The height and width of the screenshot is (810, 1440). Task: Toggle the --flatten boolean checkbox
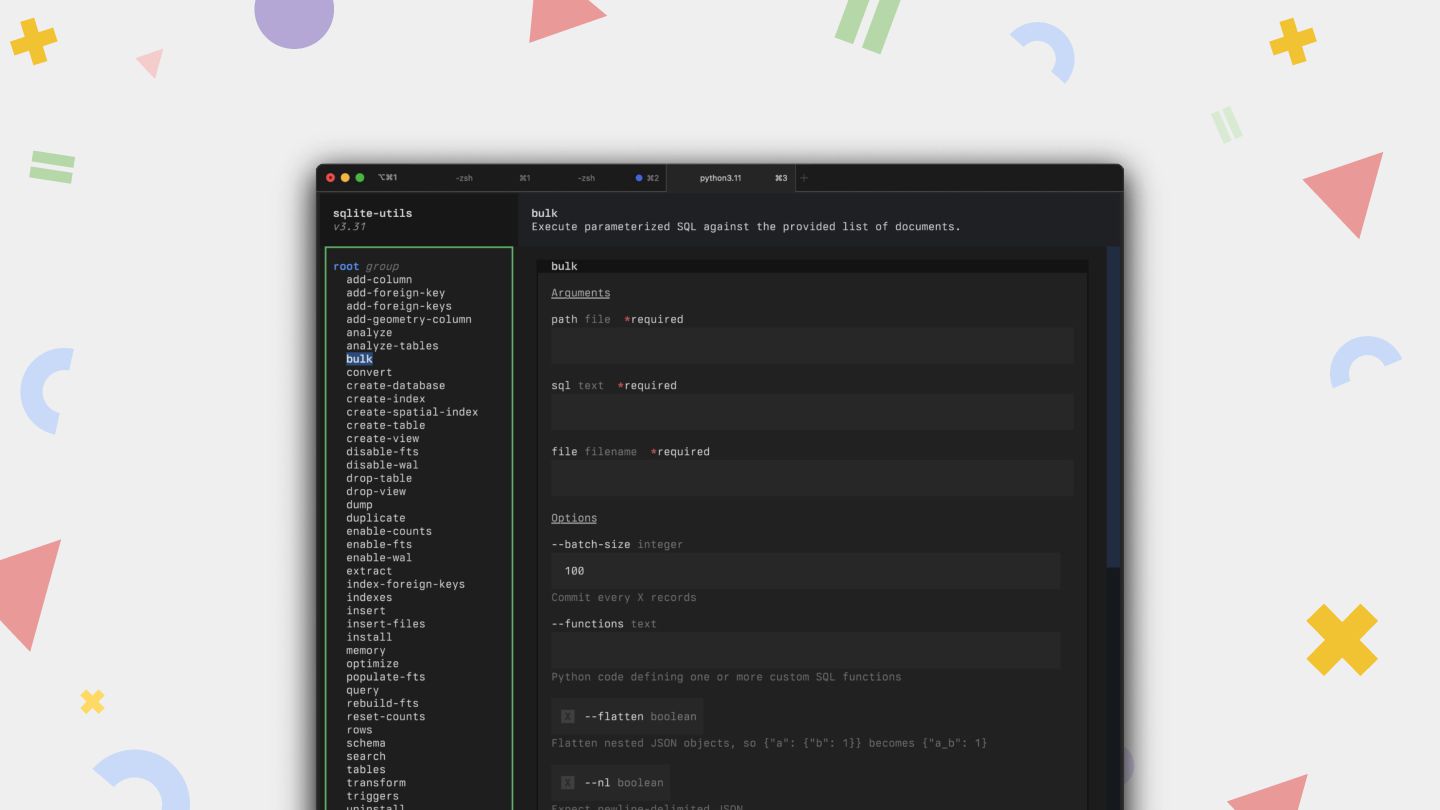pyautogui.click(x=568, y=716)
